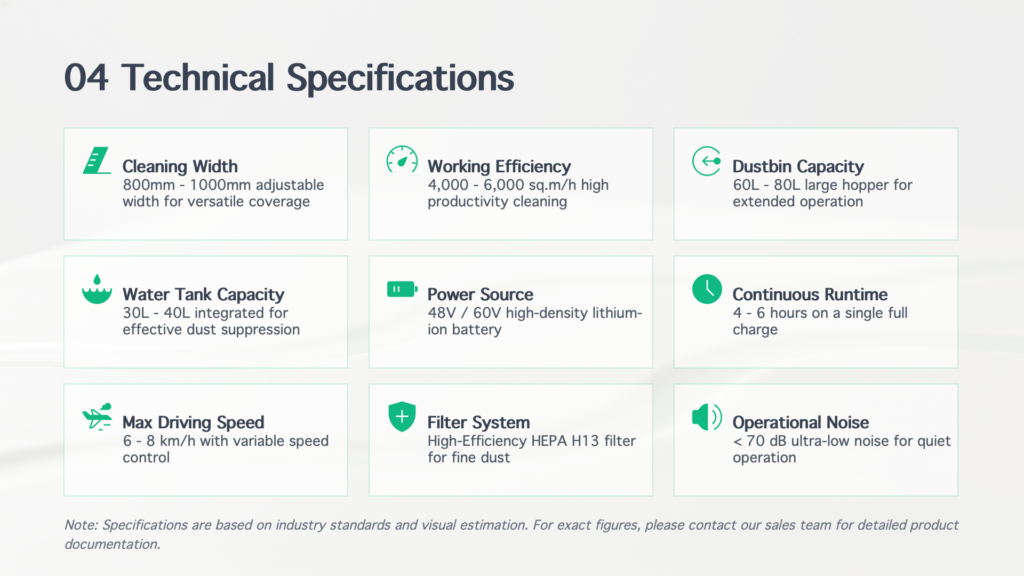Click the specifications note at the bottom
1024x576 pixels.
pos(511,534)
